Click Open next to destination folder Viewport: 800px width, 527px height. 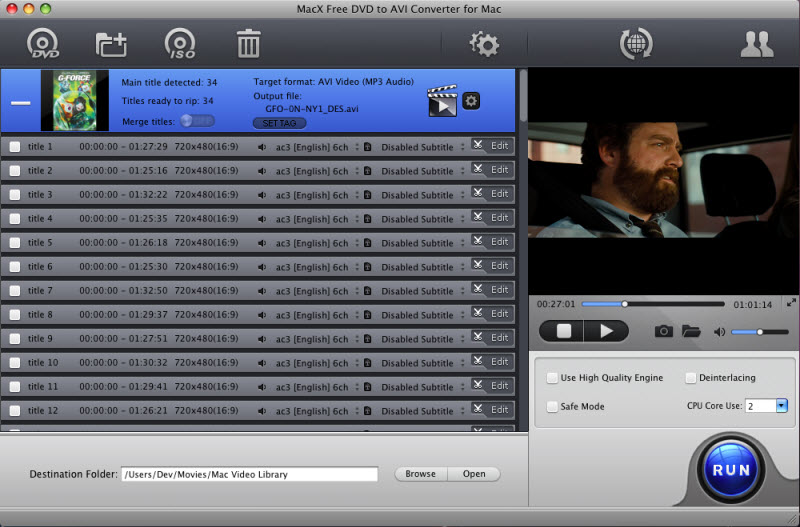[474, 474]
